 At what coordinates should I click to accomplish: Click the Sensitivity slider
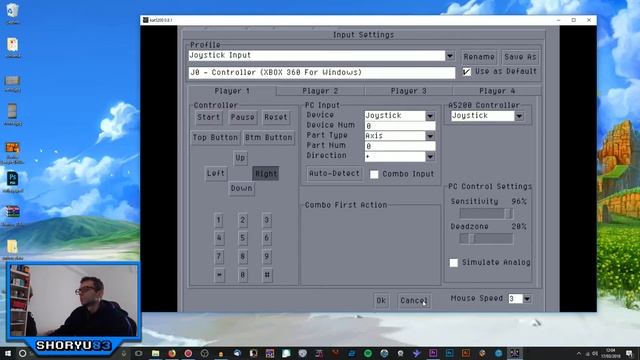click(x=486, y=213)
